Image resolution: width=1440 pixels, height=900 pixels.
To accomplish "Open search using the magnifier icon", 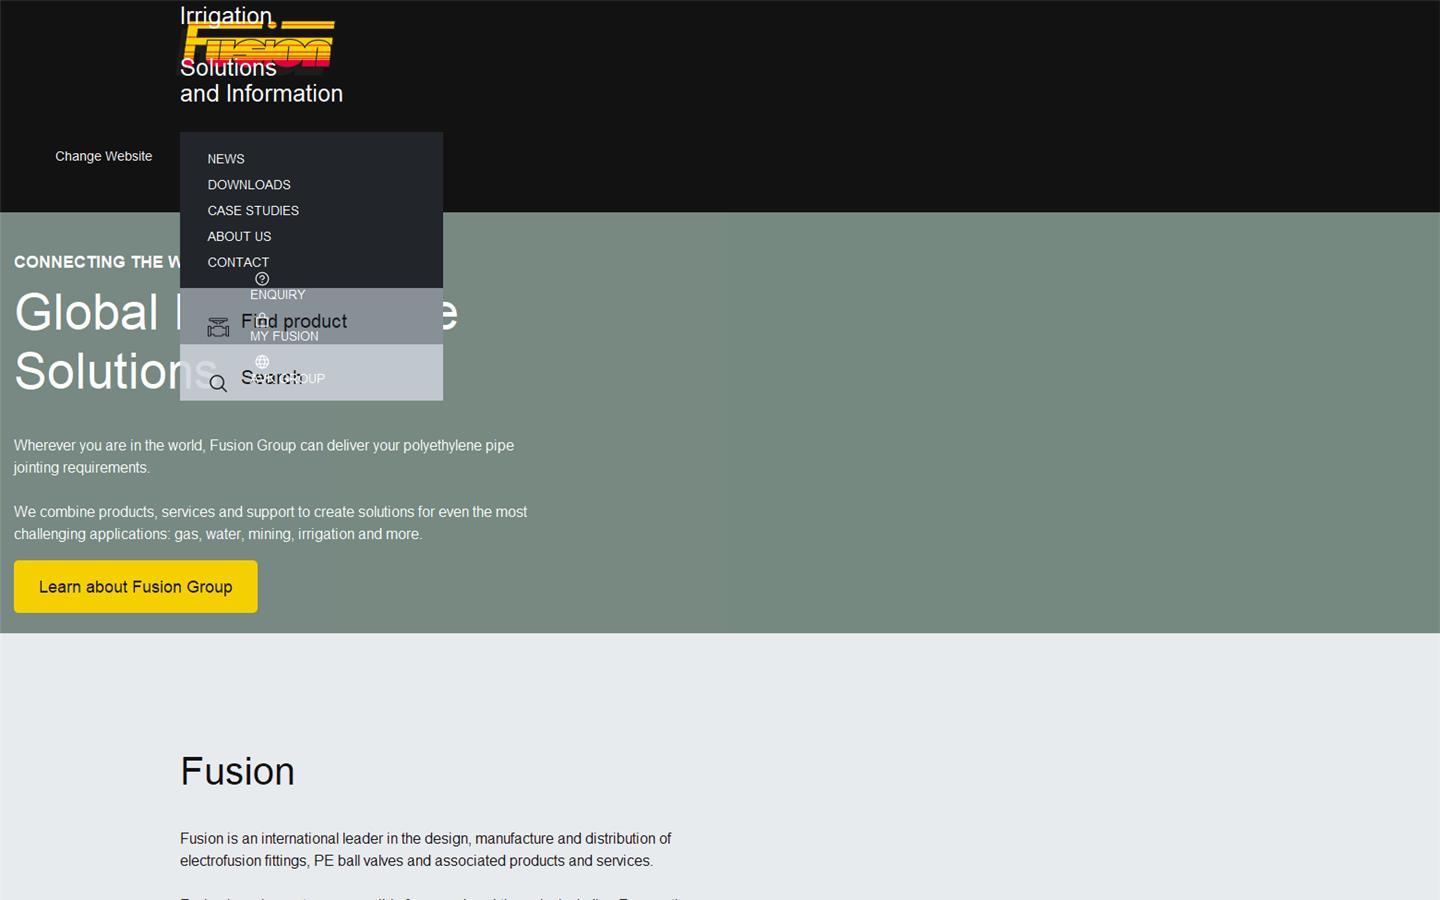I will tap(218, 383).
